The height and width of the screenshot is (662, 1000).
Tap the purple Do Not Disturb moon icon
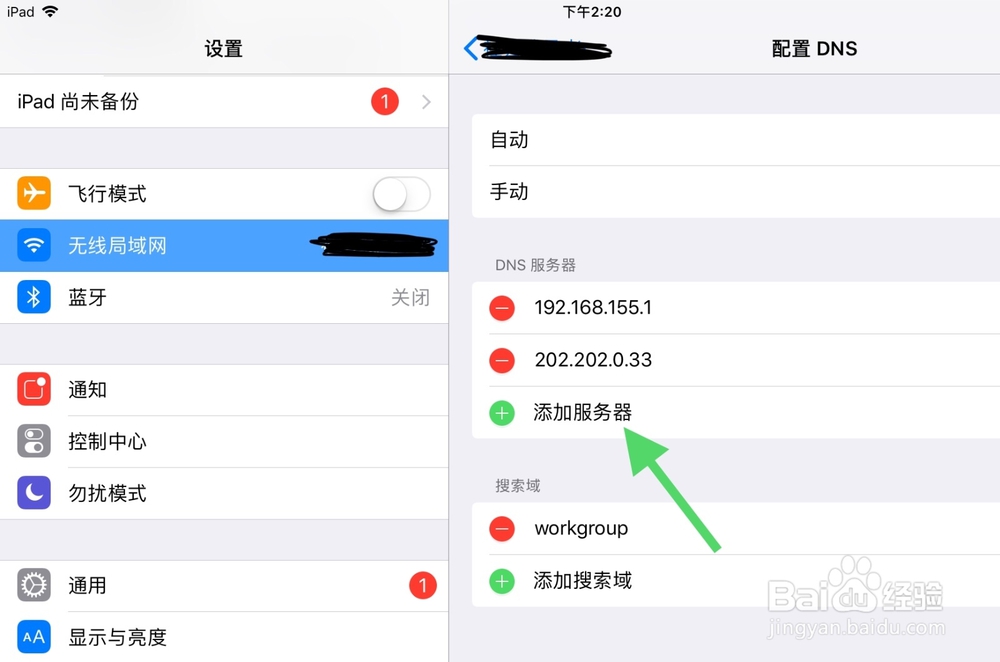pos(34,493)
